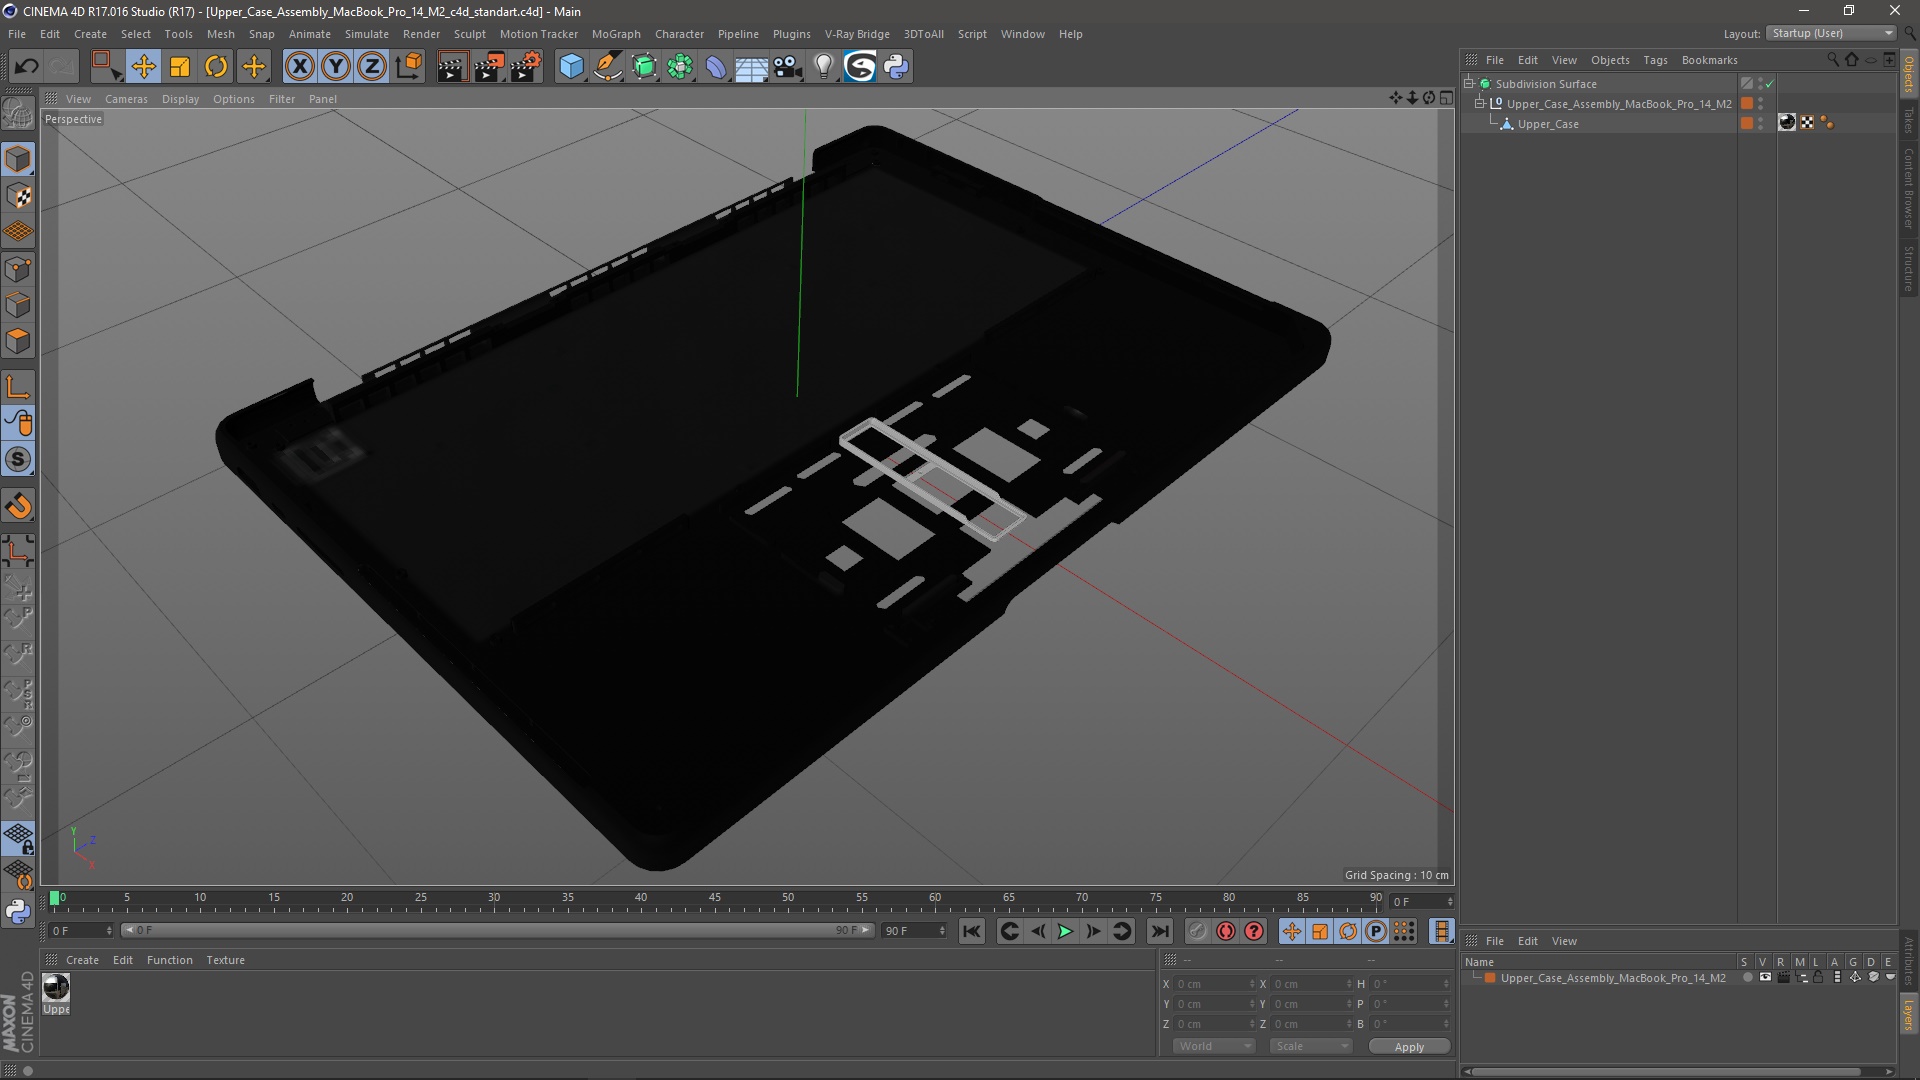
Task: Click the Undo arrow icon
Action: [26, 67]
